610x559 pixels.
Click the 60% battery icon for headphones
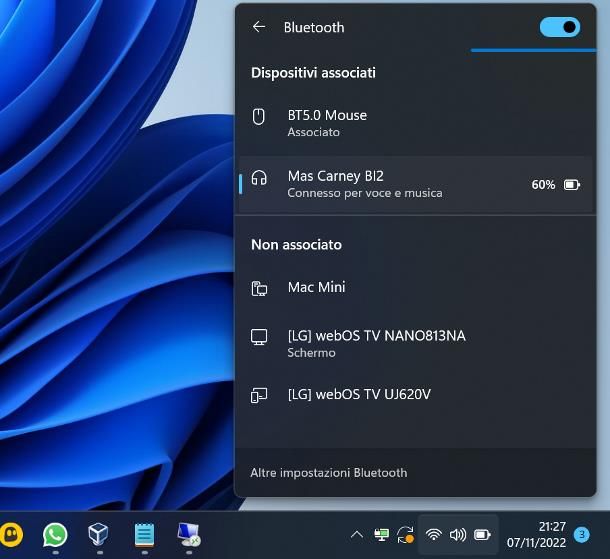tap(572, 184)
